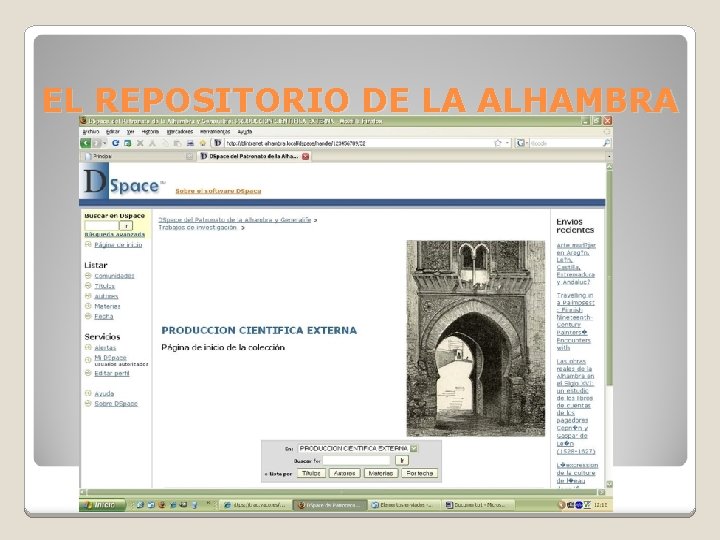Click the scissors cut icon in toolbar
The image size is (720, 540).
[152, 143]
